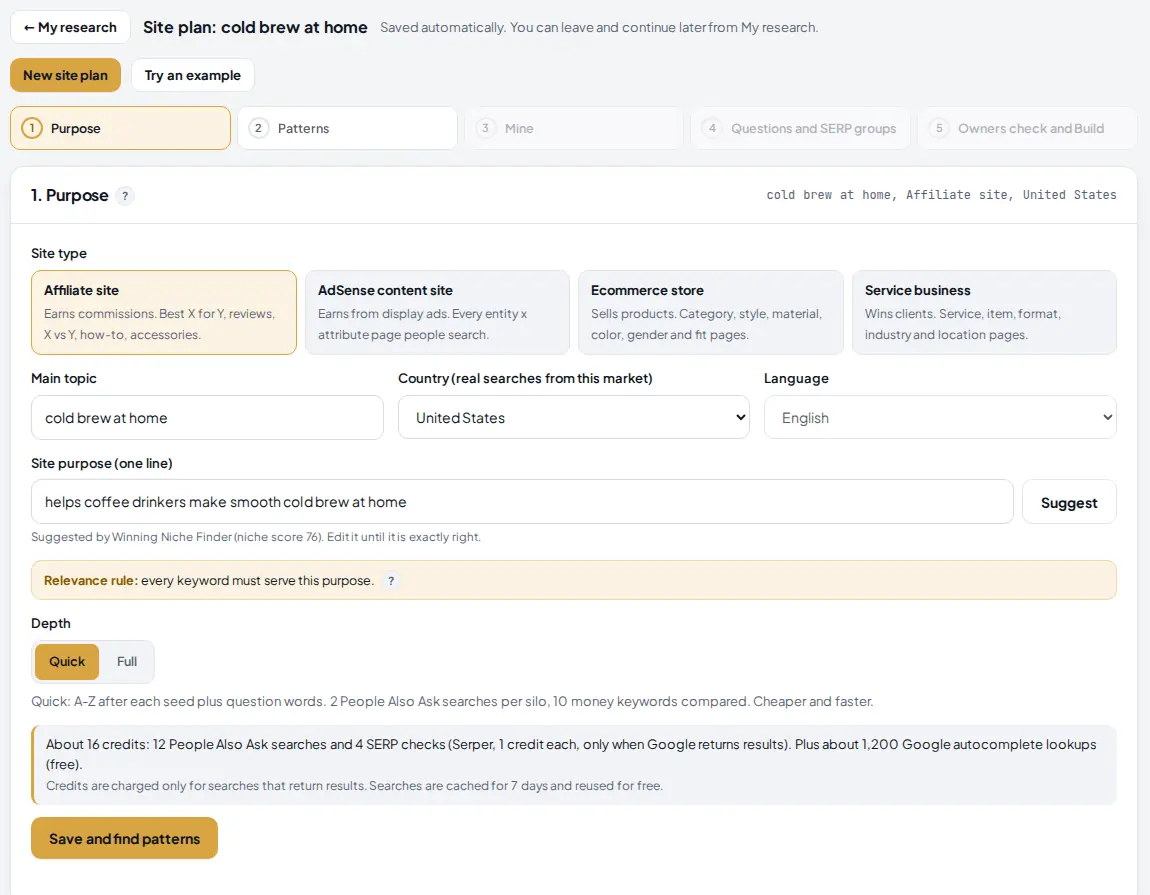The height and width of the screenshot is (895, 1150).
Task: Focus the Main topic input field
Action: coord(207,417)
